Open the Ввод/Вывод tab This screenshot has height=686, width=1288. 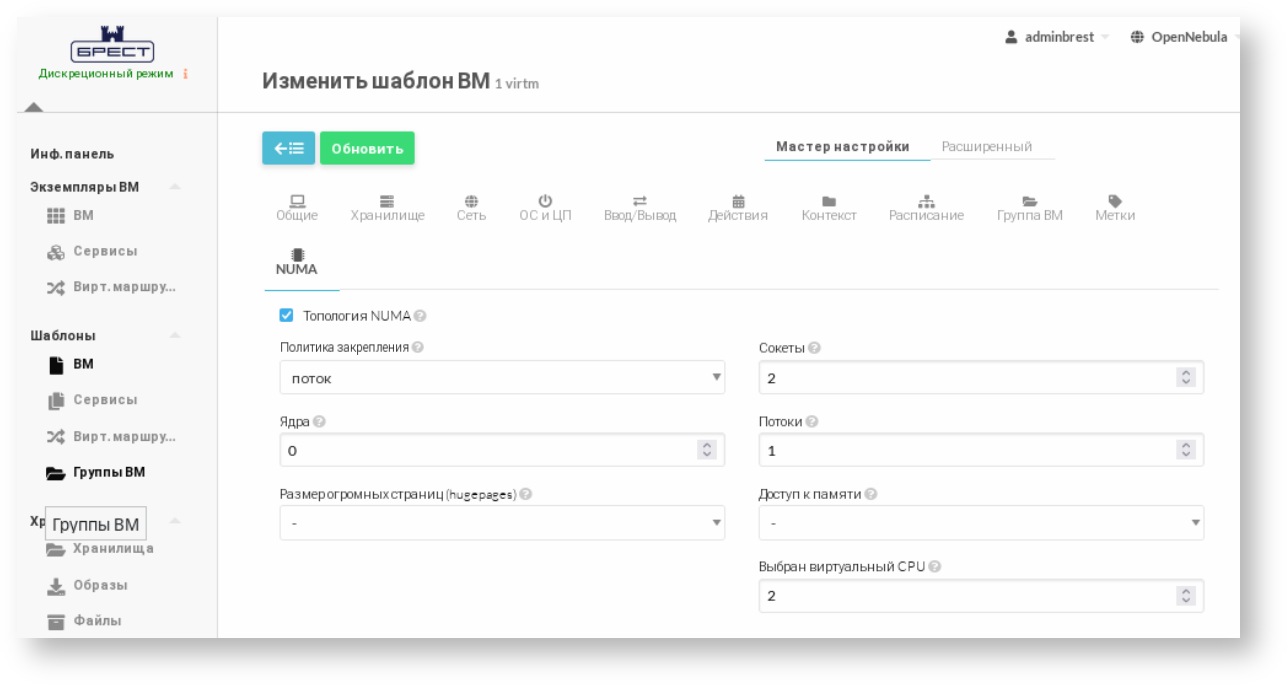coord(640,208)
